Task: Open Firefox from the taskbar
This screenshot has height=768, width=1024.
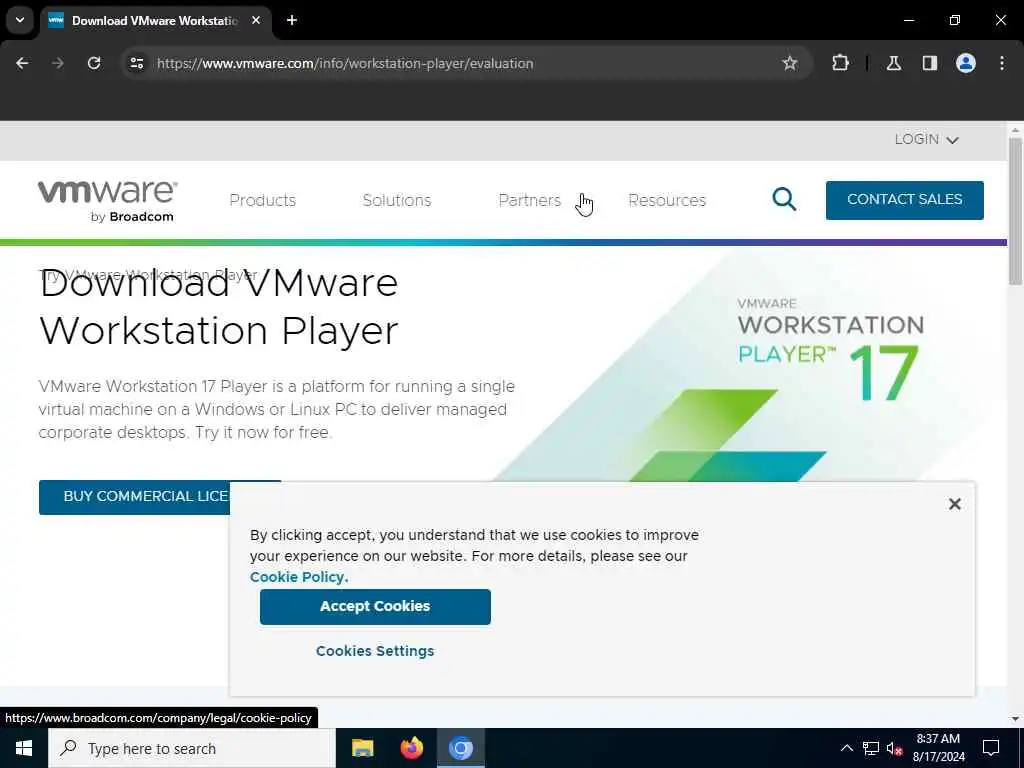Action: [x=411, y=748]
